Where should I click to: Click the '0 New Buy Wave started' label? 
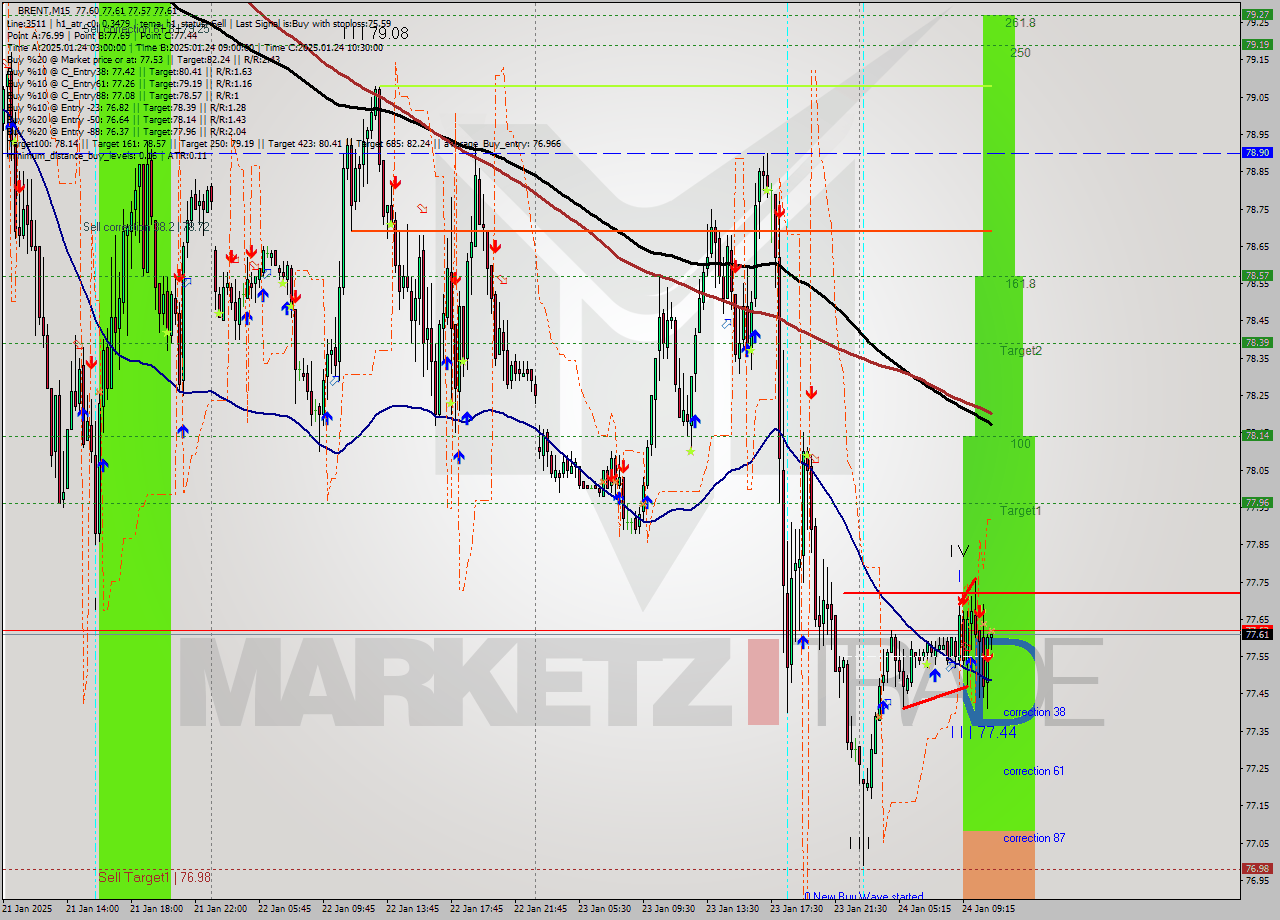pos(864,896)
